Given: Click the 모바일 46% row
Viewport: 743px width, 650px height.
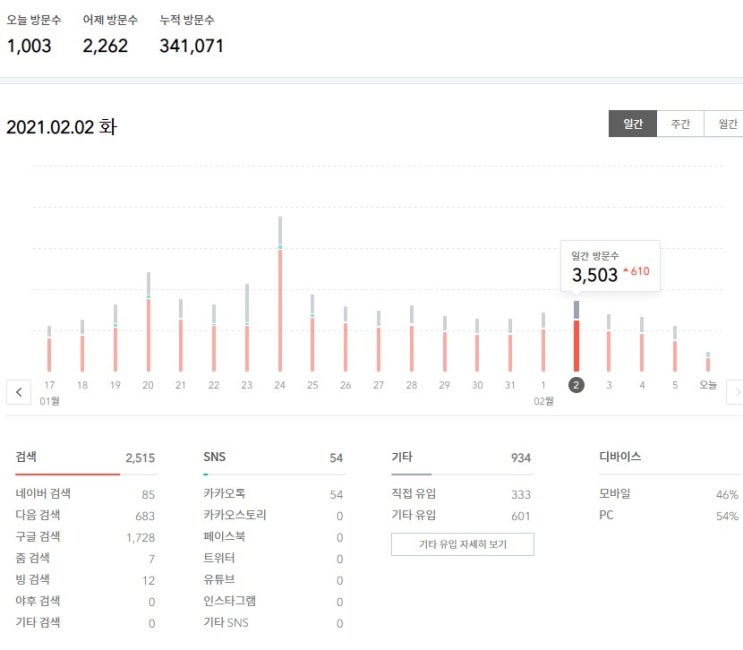Looking at the screenshot, I should 669,494.
